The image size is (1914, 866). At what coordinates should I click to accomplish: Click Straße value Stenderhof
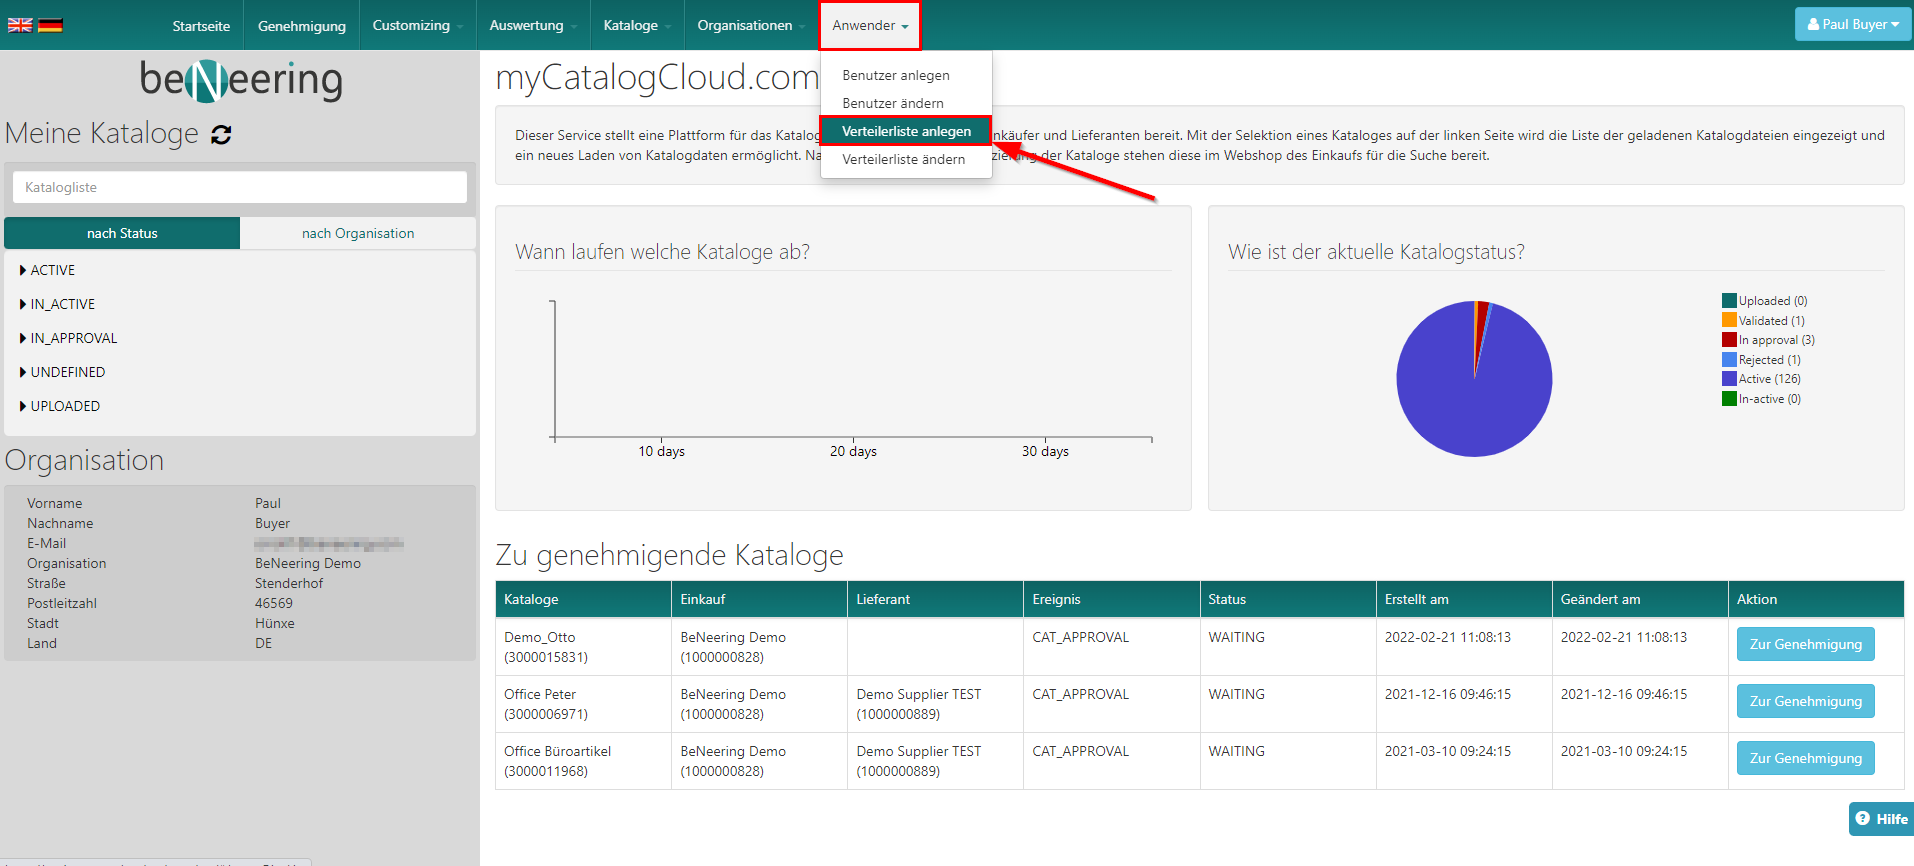(289, 583)
